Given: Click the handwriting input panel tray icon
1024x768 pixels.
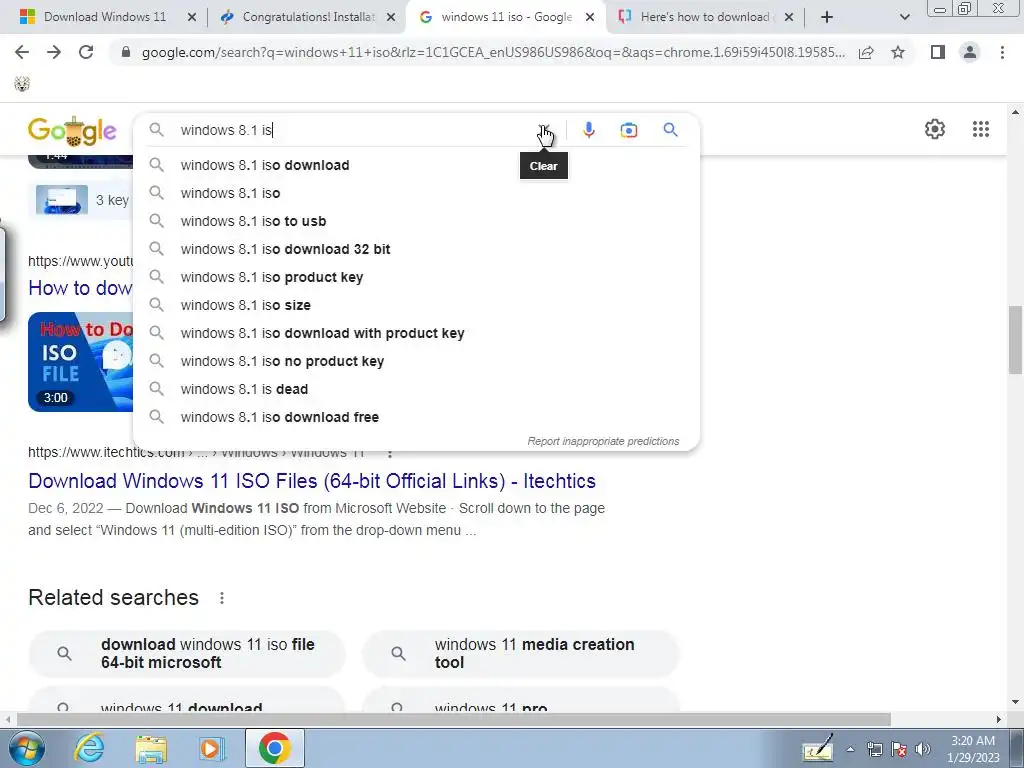Looking at the screenshot, I should point(818,748).
